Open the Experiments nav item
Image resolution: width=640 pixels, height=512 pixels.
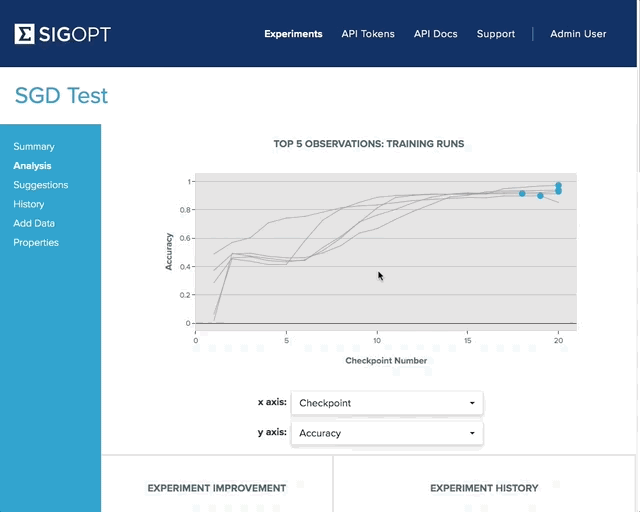click(293, 34)
